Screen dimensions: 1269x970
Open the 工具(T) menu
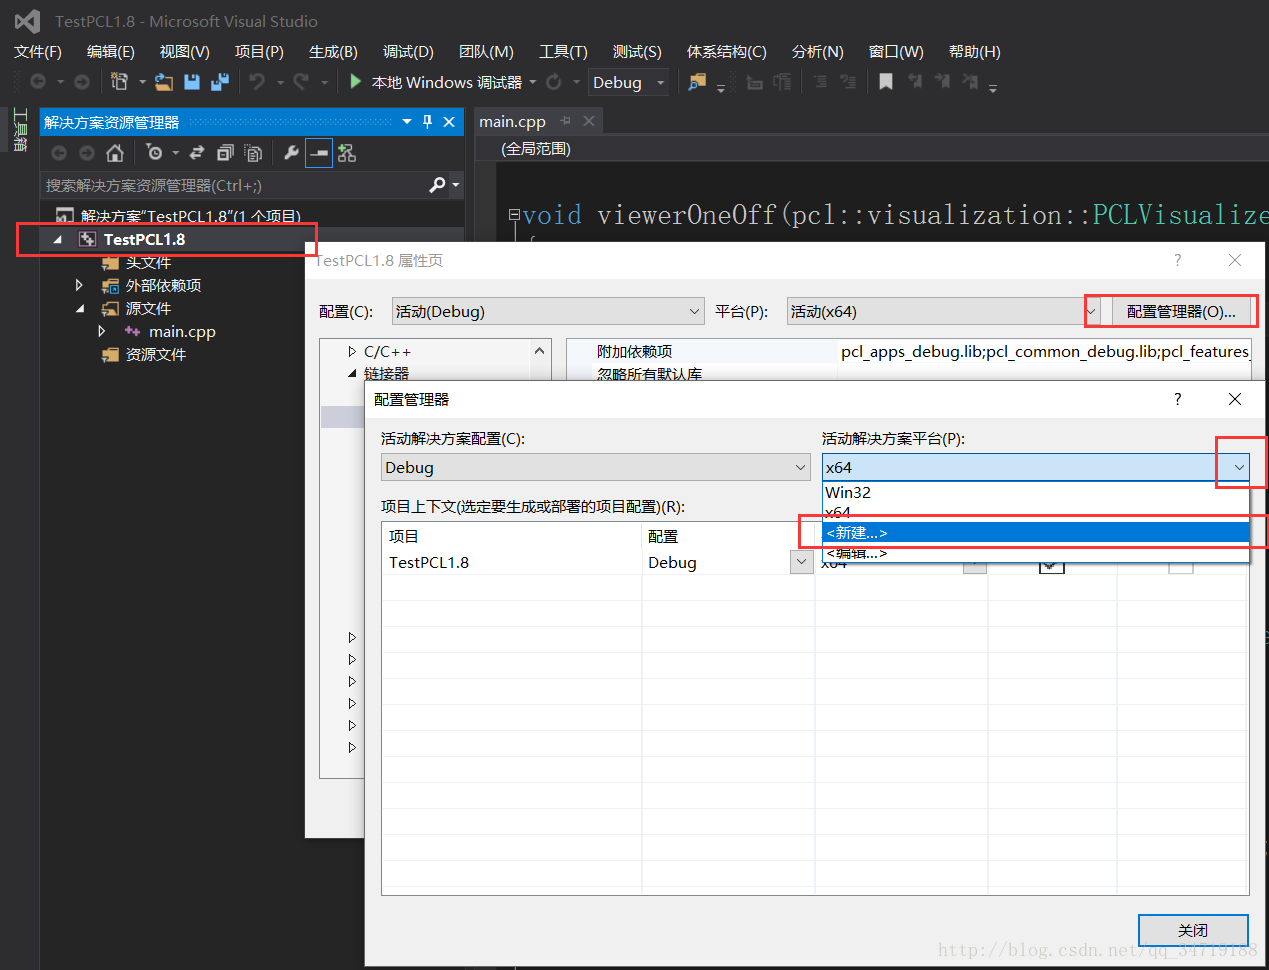(563, 51)
